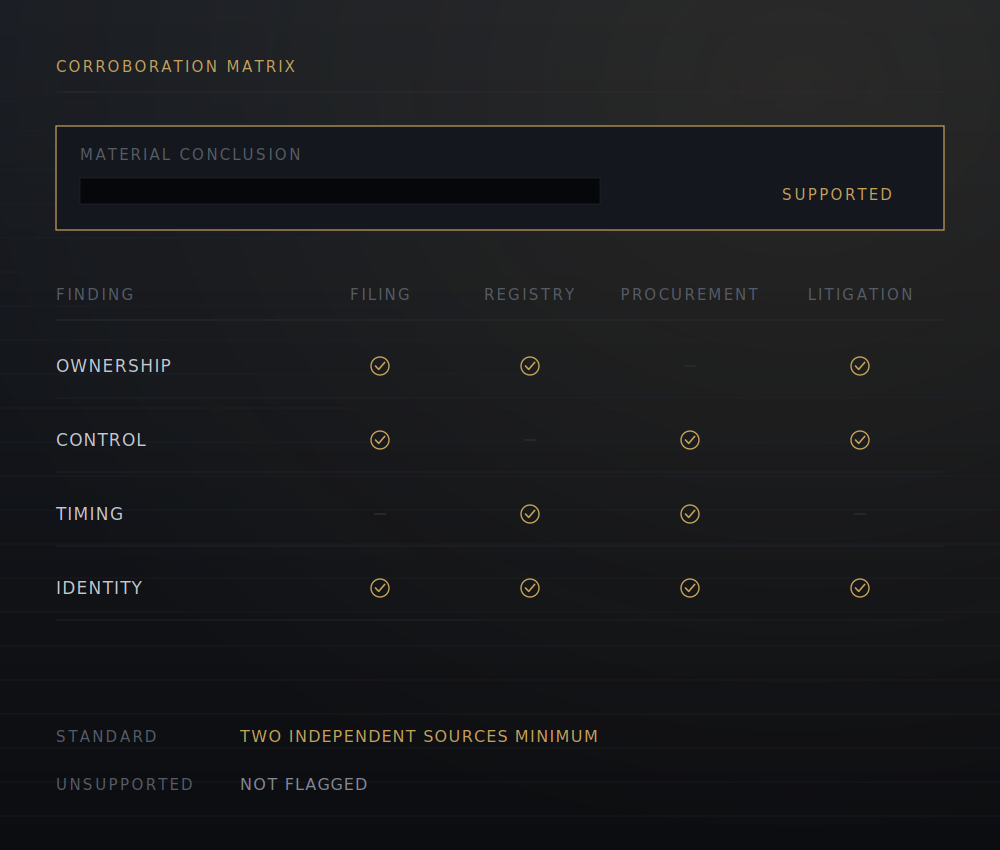
Task: Click the Control Procurement check icon
Action: tap(690, 440)
